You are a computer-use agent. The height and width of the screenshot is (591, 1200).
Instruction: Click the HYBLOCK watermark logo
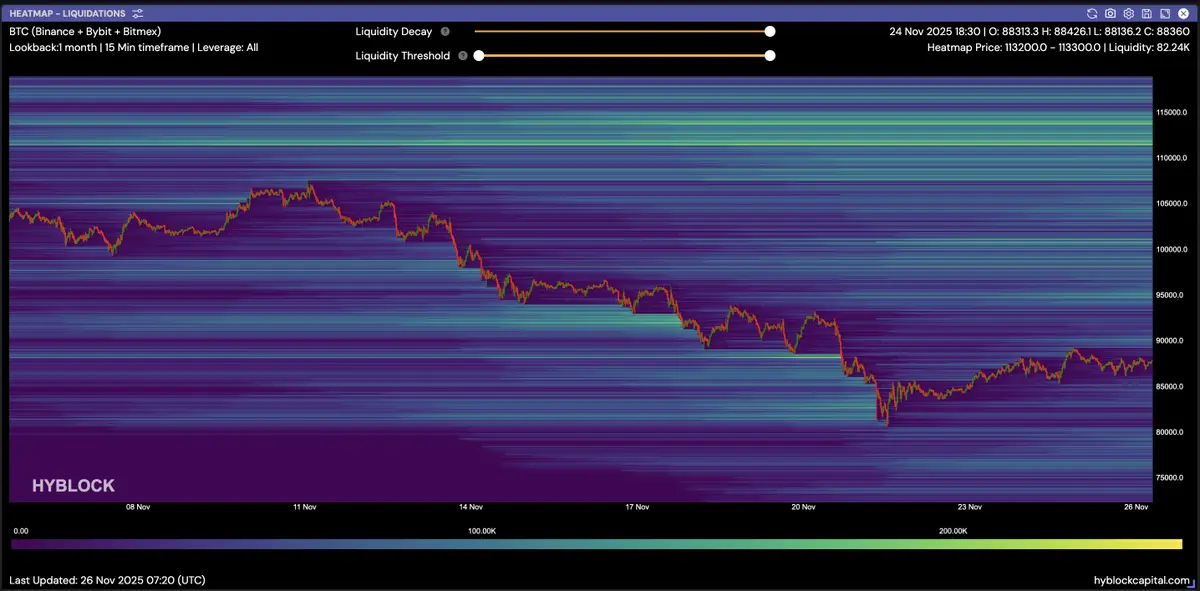pos(73,486)
